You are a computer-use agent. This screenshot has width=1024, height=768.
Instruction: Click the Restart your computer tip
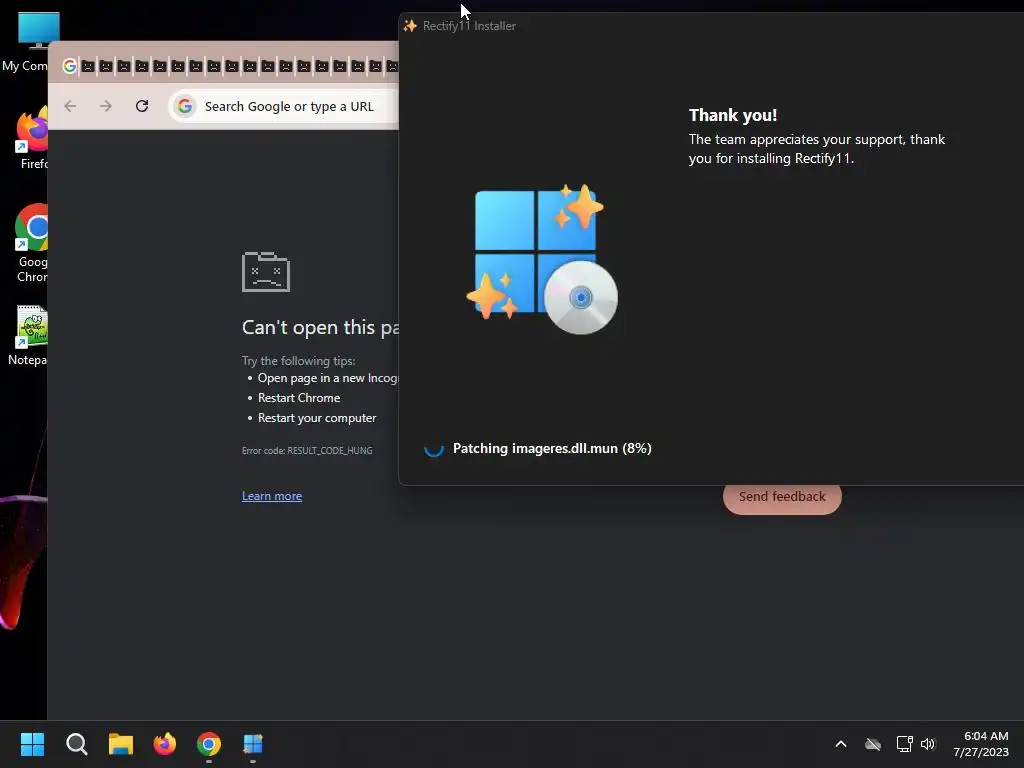click(317, 418)
